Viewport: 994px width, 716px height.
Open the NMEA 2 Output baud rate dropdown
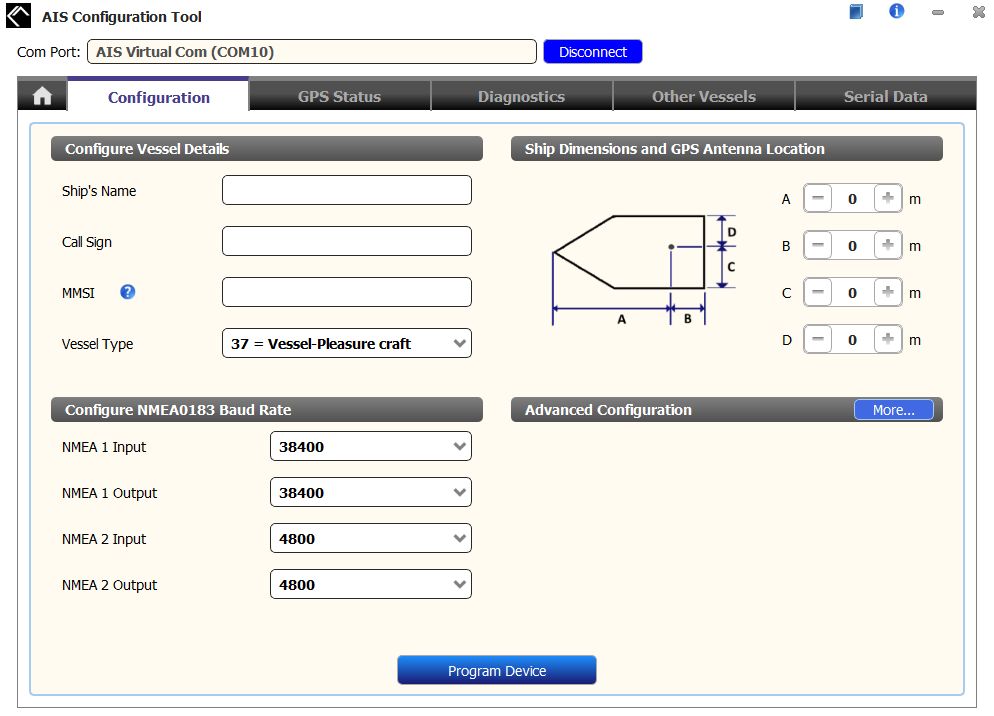(x=370, y=584)
